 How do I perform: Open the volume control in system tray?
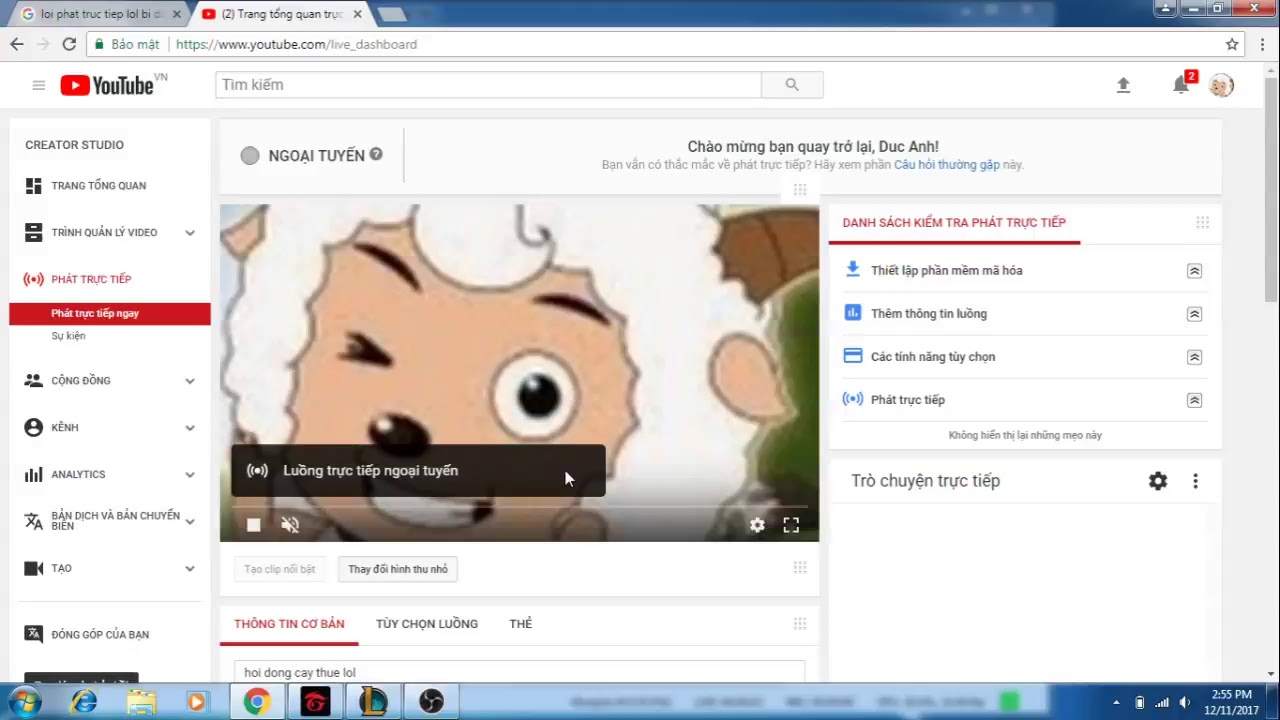[x=1185, y=702]
